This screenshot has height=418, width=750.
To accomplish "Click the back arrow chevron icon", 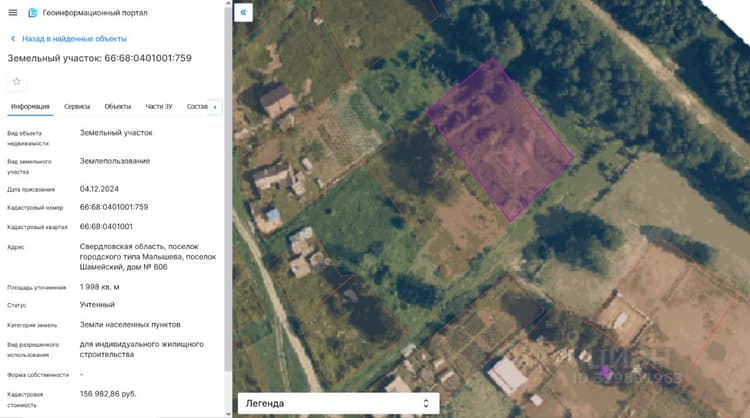I will coord(13,39).
